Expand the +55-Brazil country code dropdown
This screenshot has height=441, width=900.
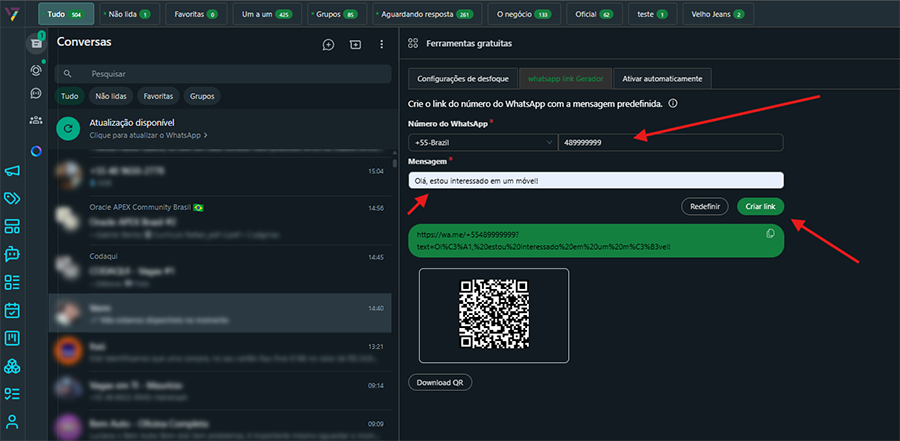pyautogui.click(x=482, y=142)
